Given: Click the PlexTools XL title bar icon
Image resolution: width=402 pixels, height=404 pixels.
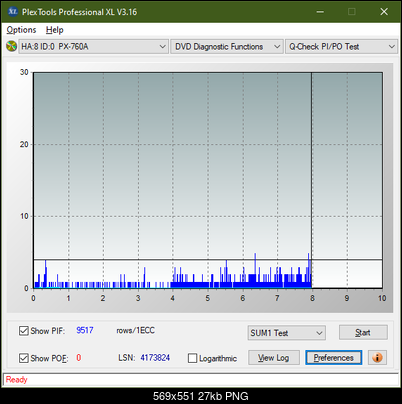Looking at the screenshot, I should point(12,12).
